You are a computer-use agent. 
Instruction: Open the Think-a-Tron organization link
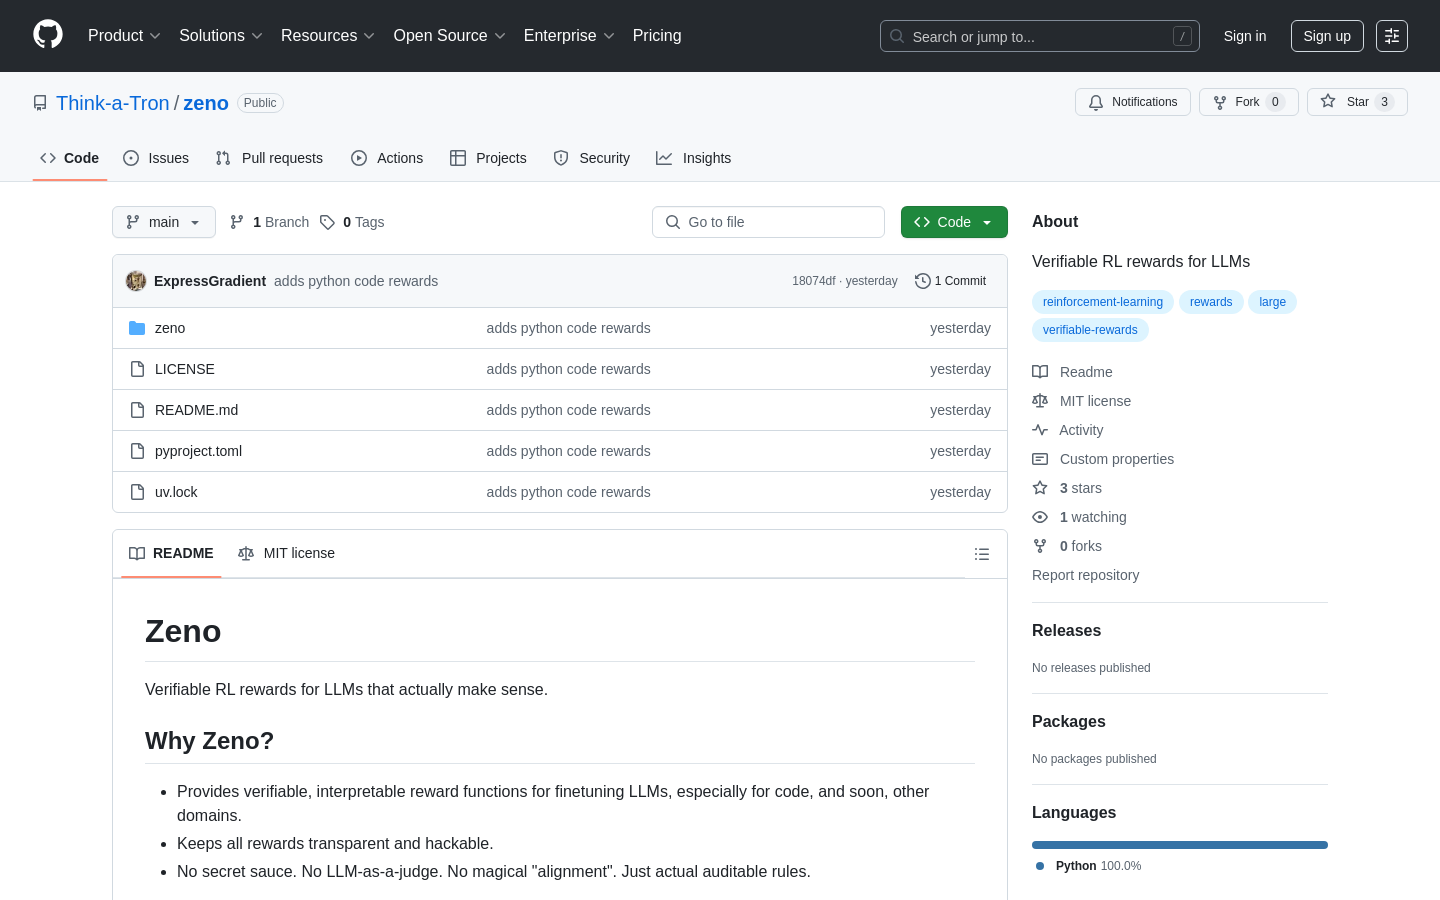click(113, 103)
